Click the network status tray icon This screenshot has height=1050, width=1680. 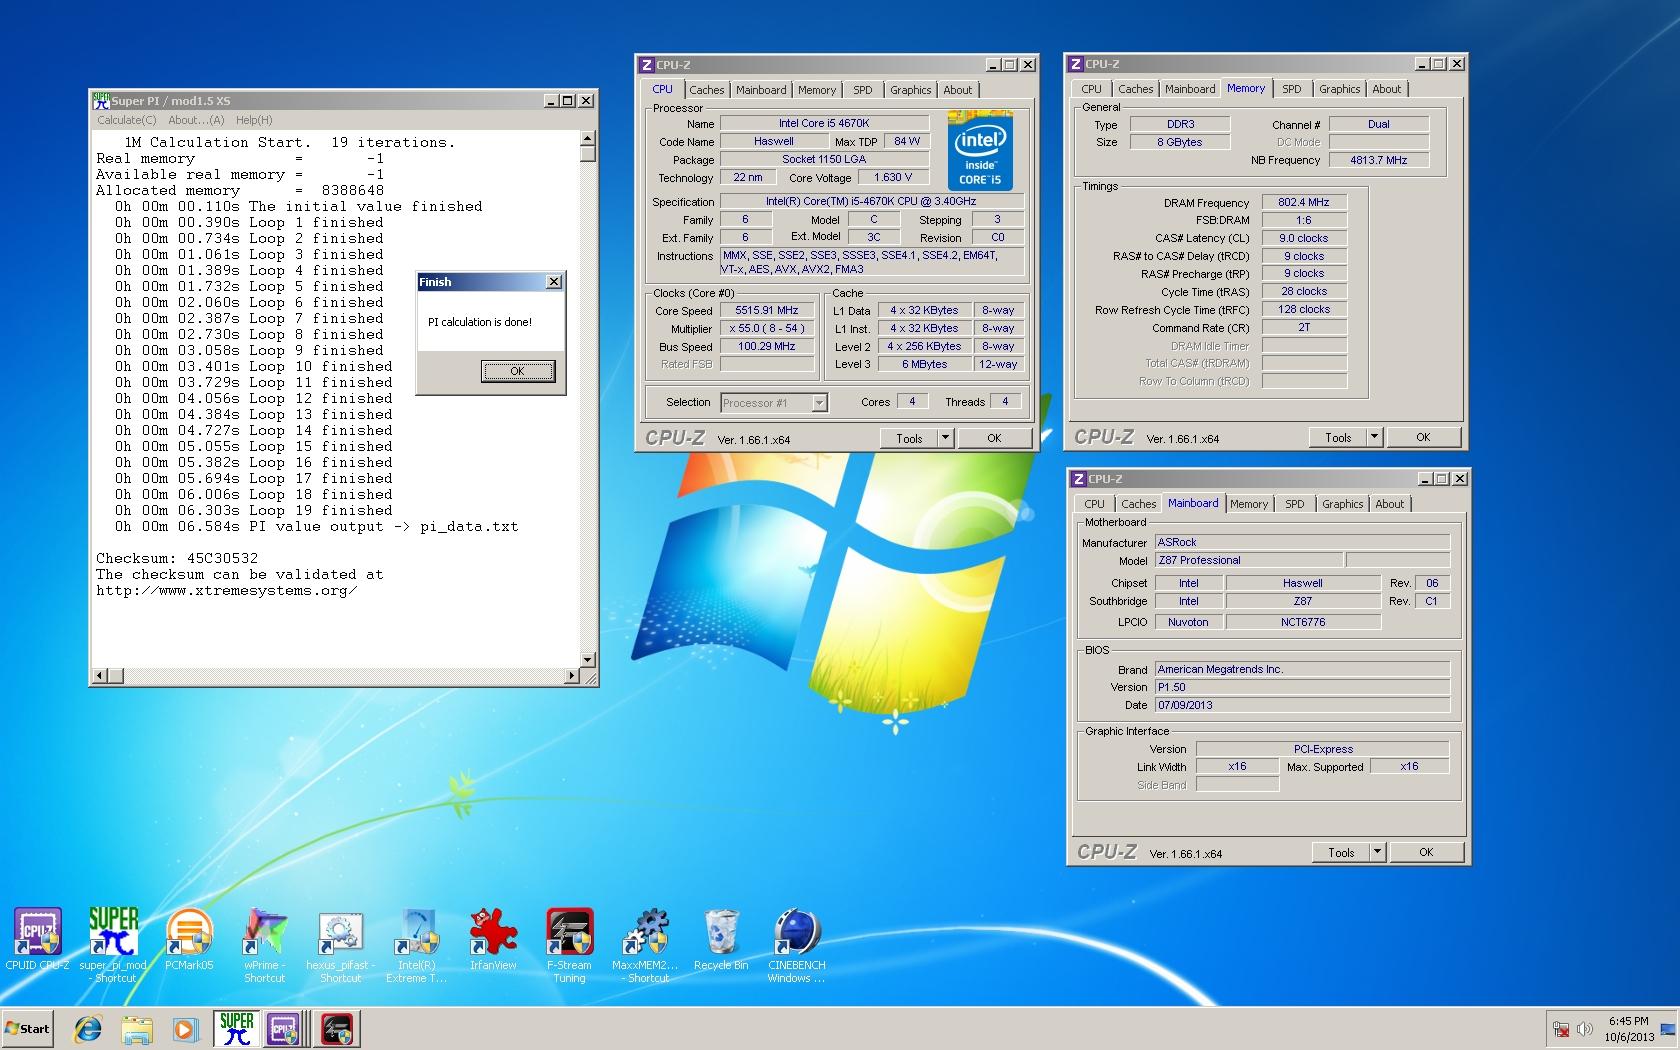[1561, 1029]
